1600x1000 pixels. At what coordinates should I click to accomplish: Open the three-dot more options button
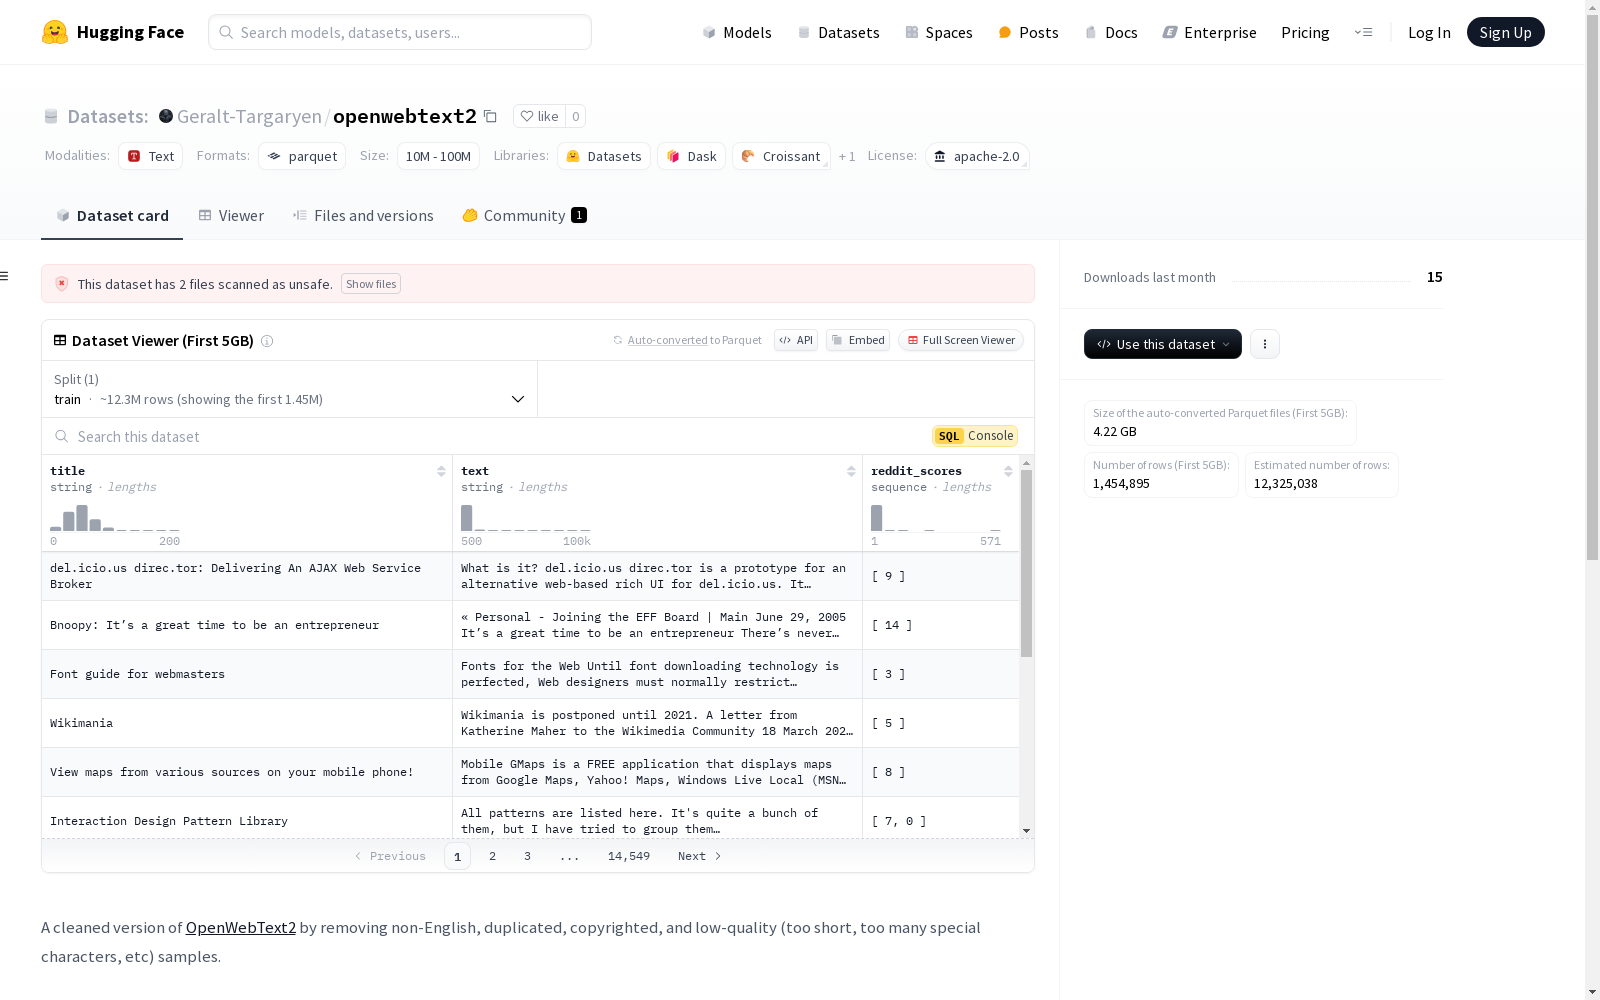coord(1265,344)
